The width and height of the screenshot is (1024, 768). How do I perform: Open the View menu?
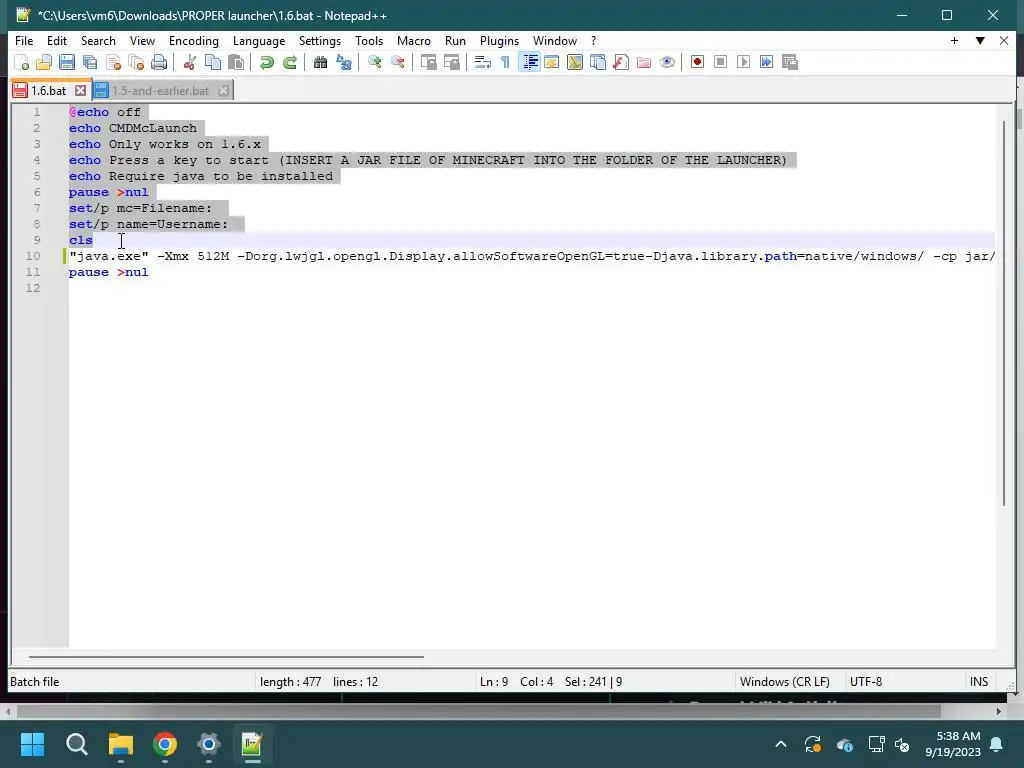point(142,40)
